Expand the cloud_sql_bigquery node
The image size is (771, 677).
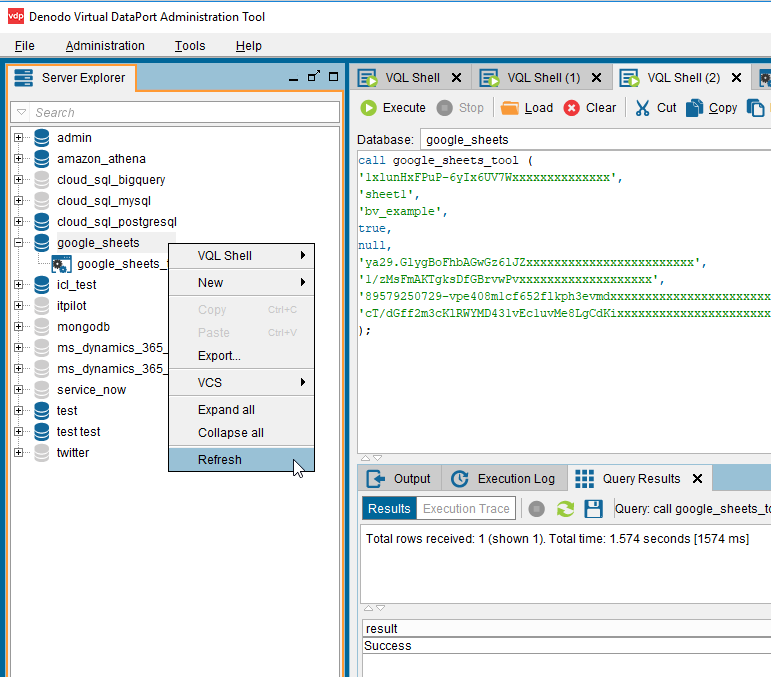pyautogui.click(x=19, y=179)
